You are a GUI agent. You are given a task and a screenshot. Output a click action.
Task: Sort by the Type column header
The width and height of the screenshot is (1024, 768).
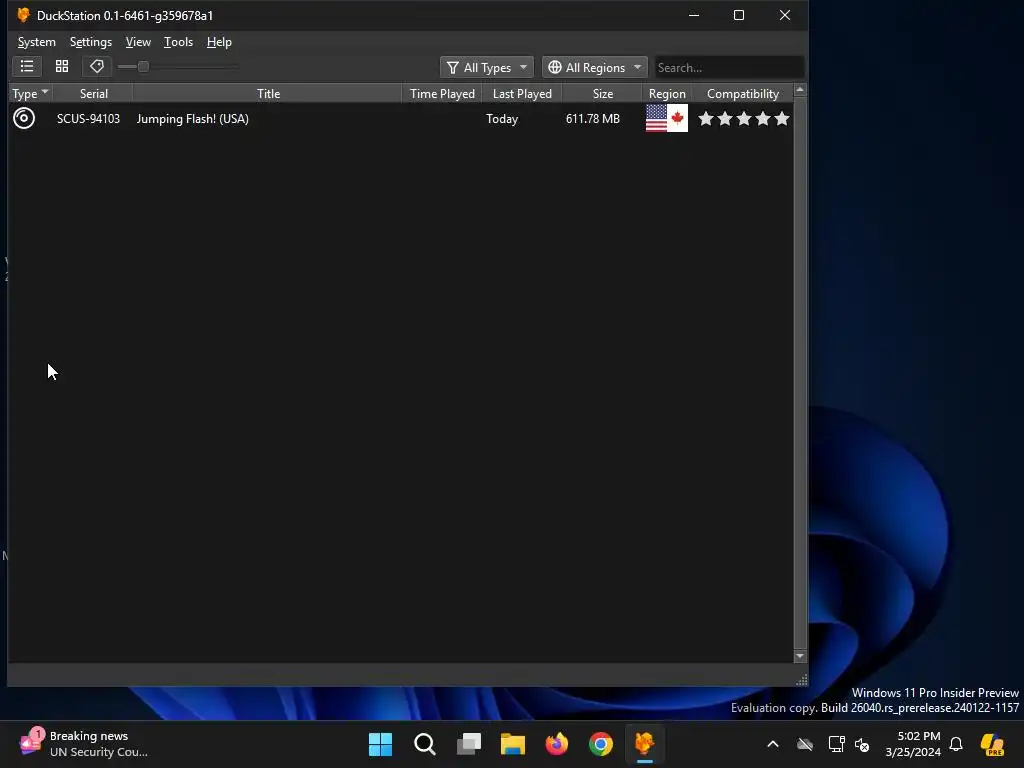pos(30,93)
